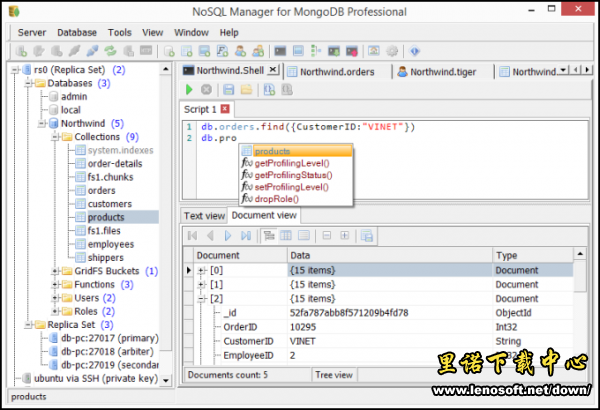Go to next document with blue arrow
Image resolution: width=600 pixels, height=410 pixels.
pos(228,235)
